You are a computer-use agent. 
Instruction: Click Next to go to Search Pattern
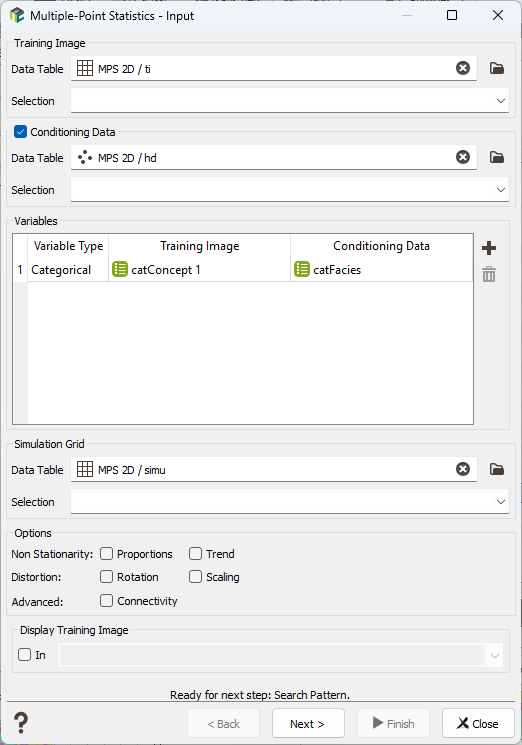pyautogui.click(x=308, y=724)
